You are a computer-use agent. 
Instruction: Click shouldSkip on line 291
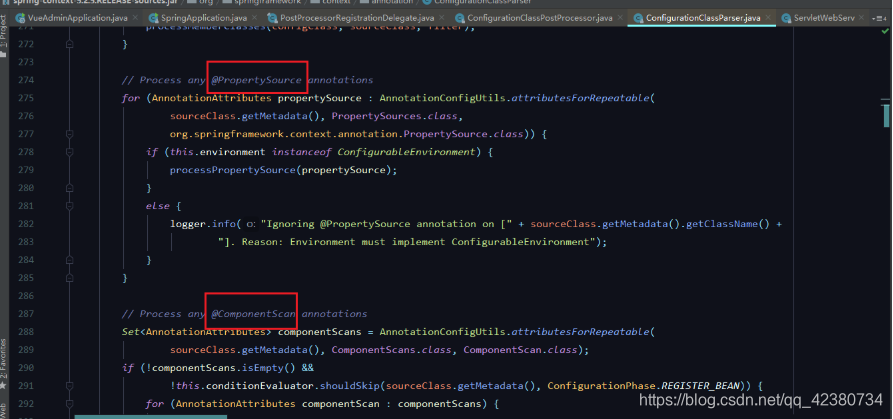tap(349, 385)
